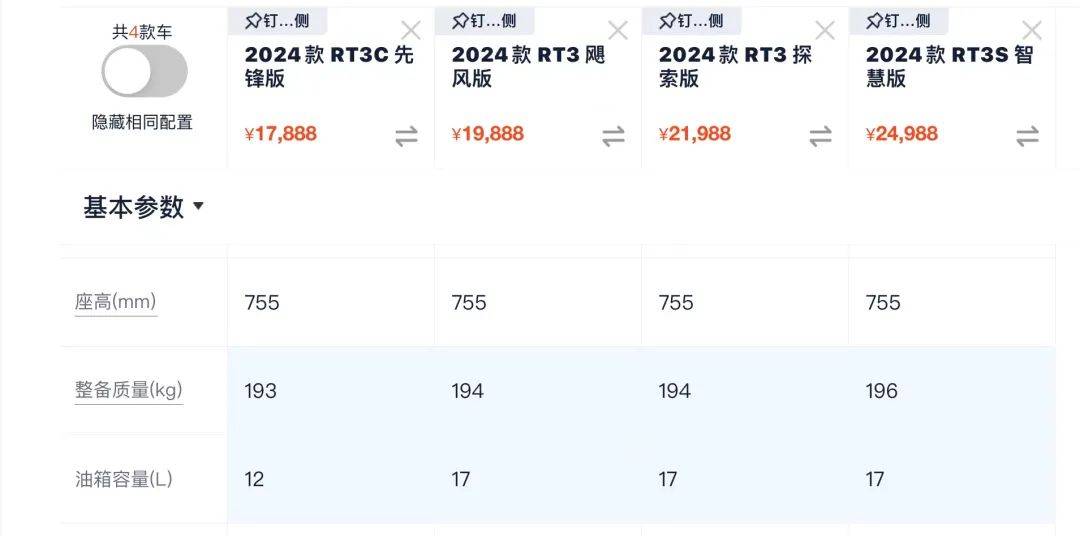Image resolution: width=1080 pixels, height=536 pixels.
Task: Open 2024款 RT3S 智慧版 title link
Action: point(949,66)
